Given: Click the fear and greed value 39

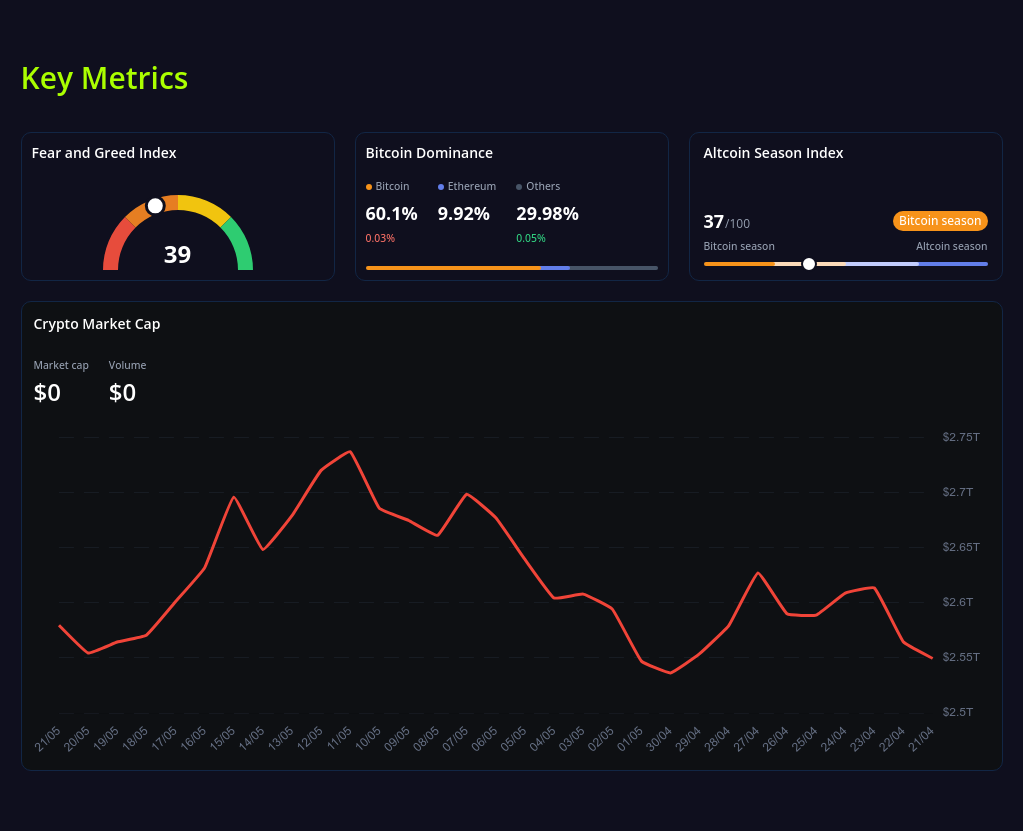Looking at the screenshot, I should pyautogui.click(x=177, y=255).
